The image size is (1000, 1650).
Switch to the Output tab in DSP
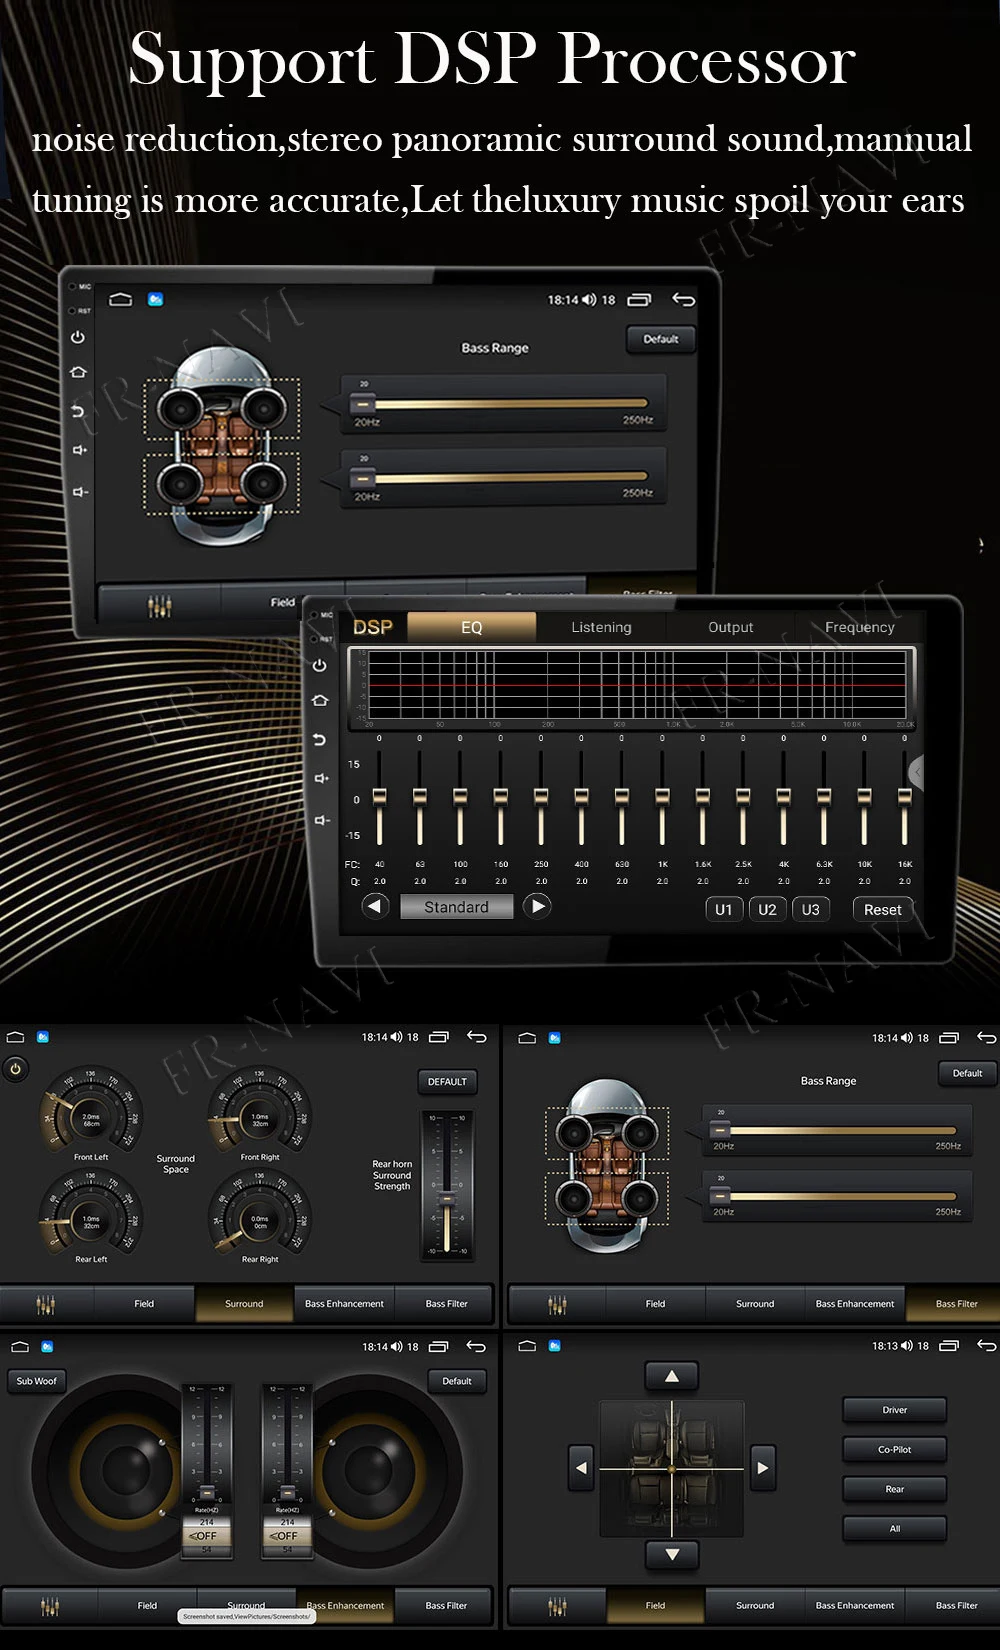tap(730, 627)
